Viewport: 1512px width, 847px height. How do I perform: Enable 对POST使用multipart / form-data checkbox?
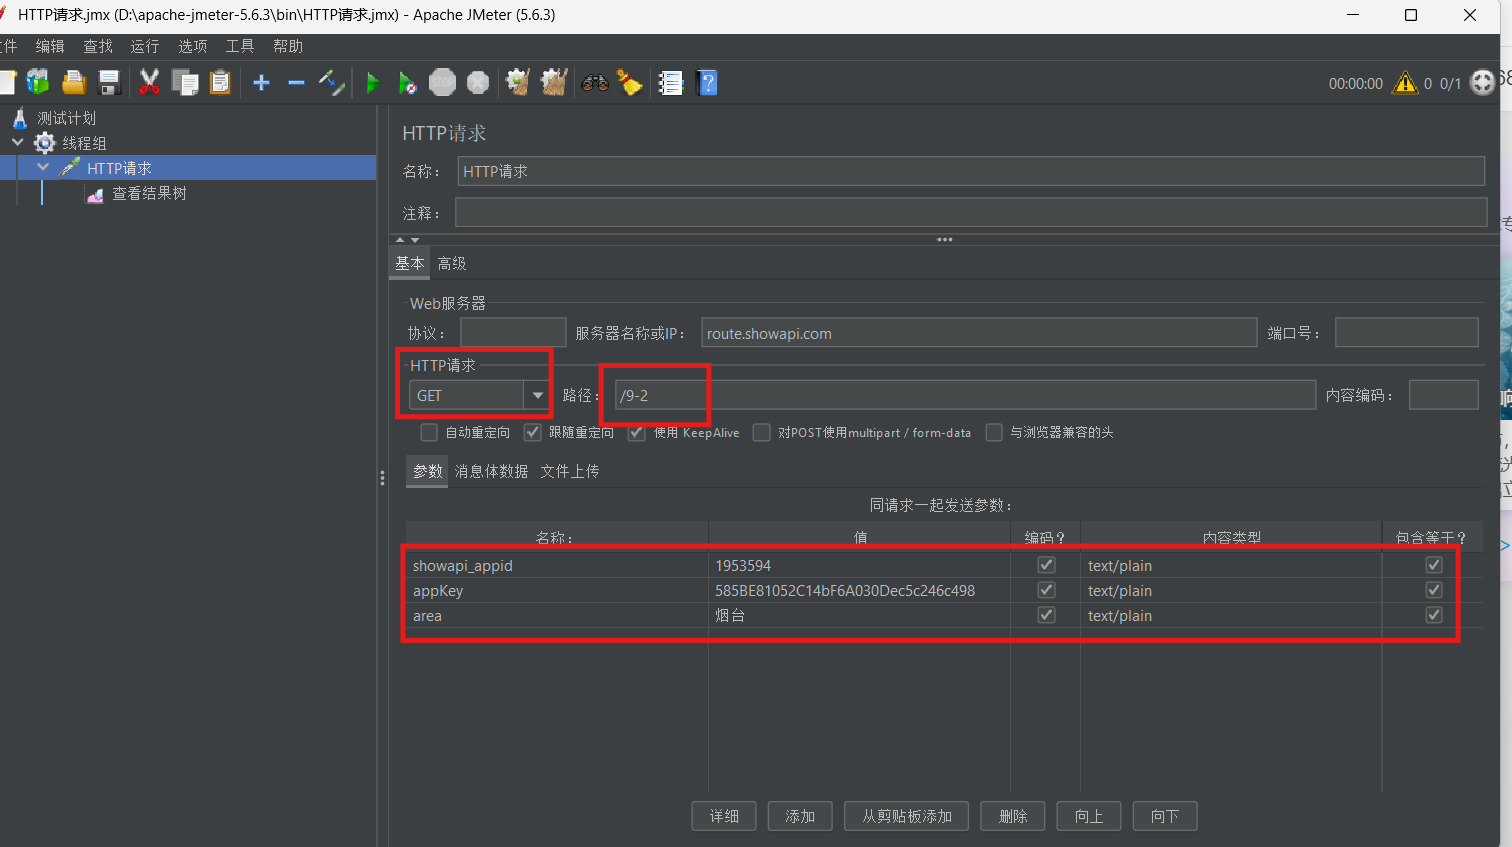pyautogui.click(x=762, y=432)
